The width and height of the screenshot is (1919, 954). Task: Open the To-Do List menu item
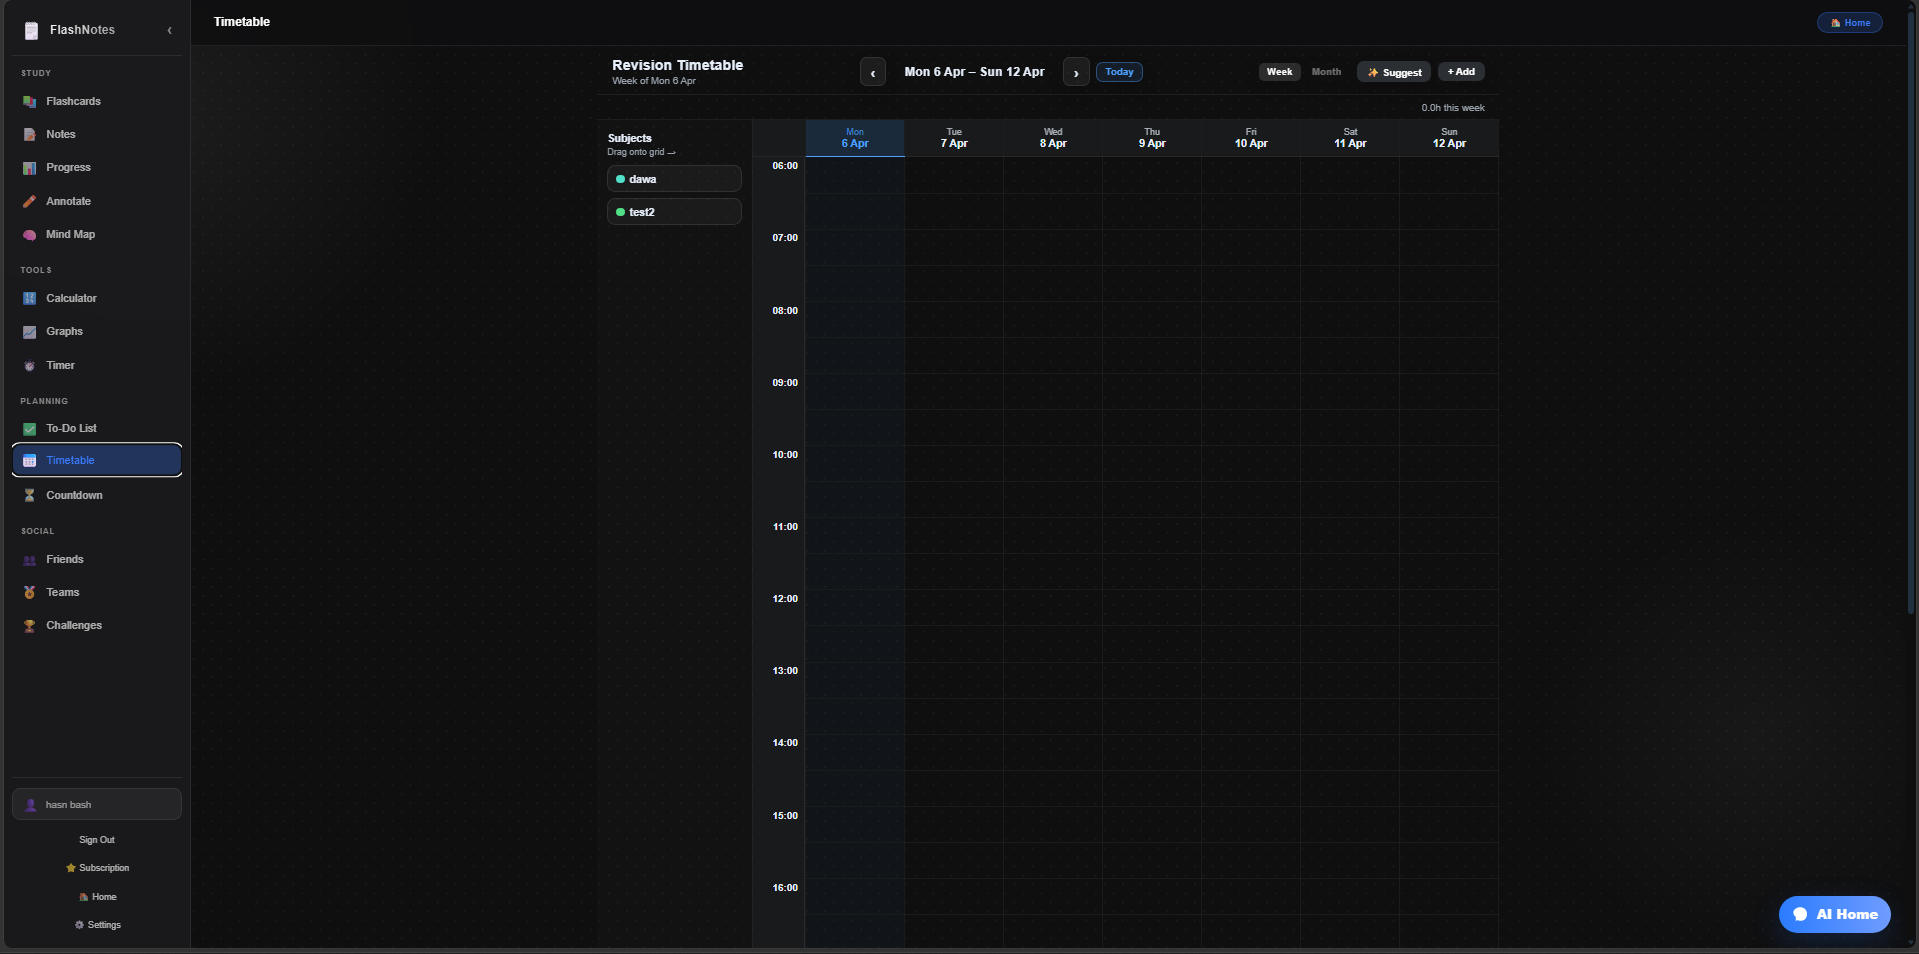point(71,429)
